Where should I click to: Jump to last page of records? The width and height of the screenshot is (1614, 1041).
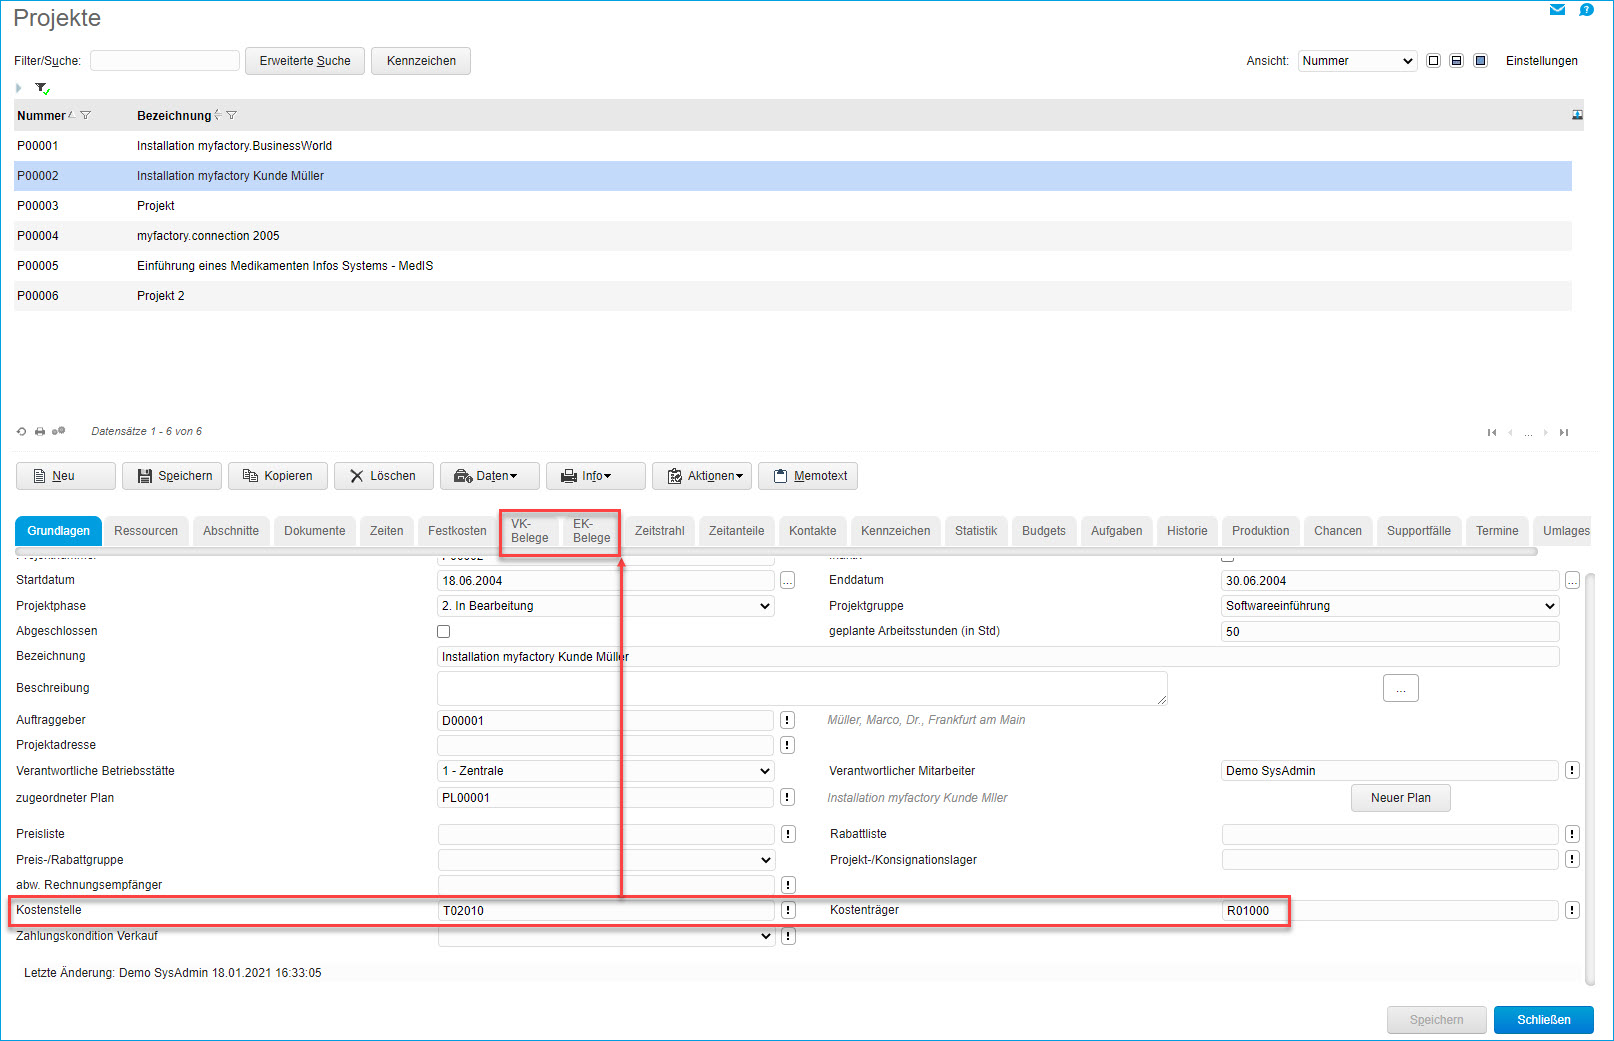point(1564,433)
